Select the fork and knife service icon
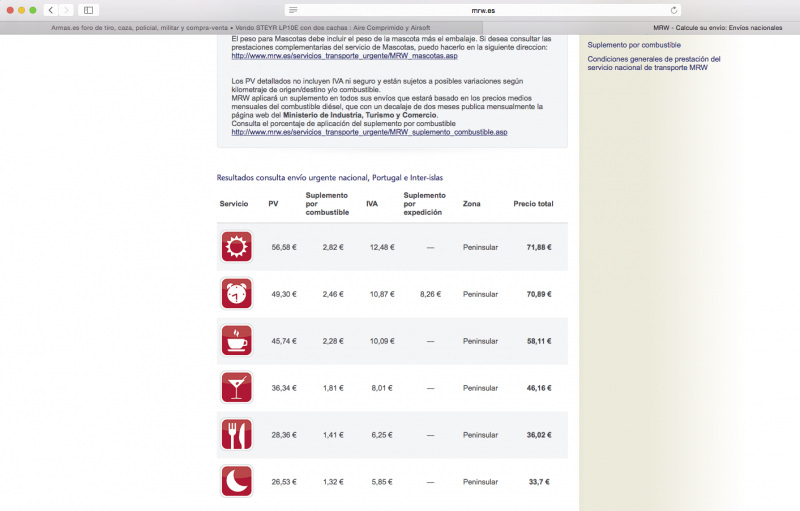The width and height of the screenshot is (800, 511). point(236,434)
